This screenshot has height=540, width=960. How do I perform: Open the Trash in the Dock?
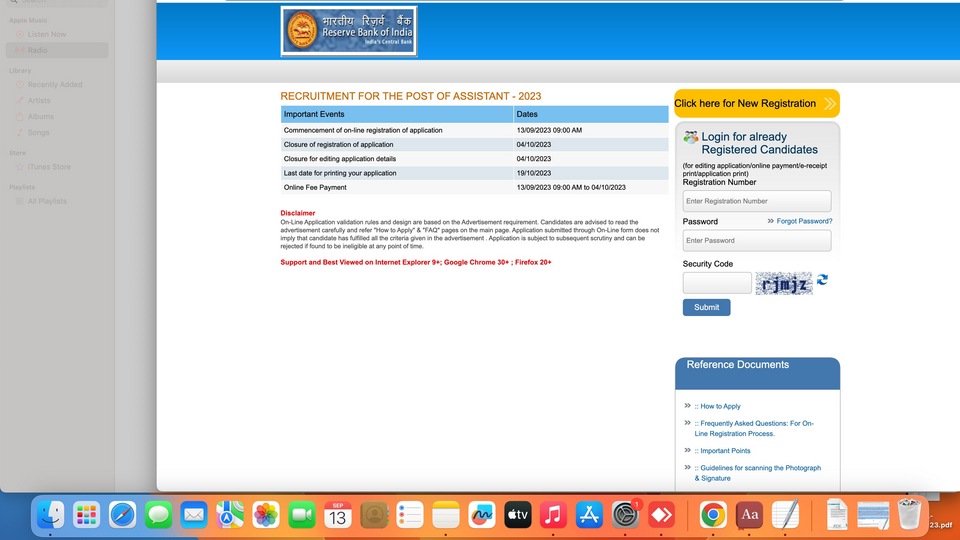click(909, 515)
